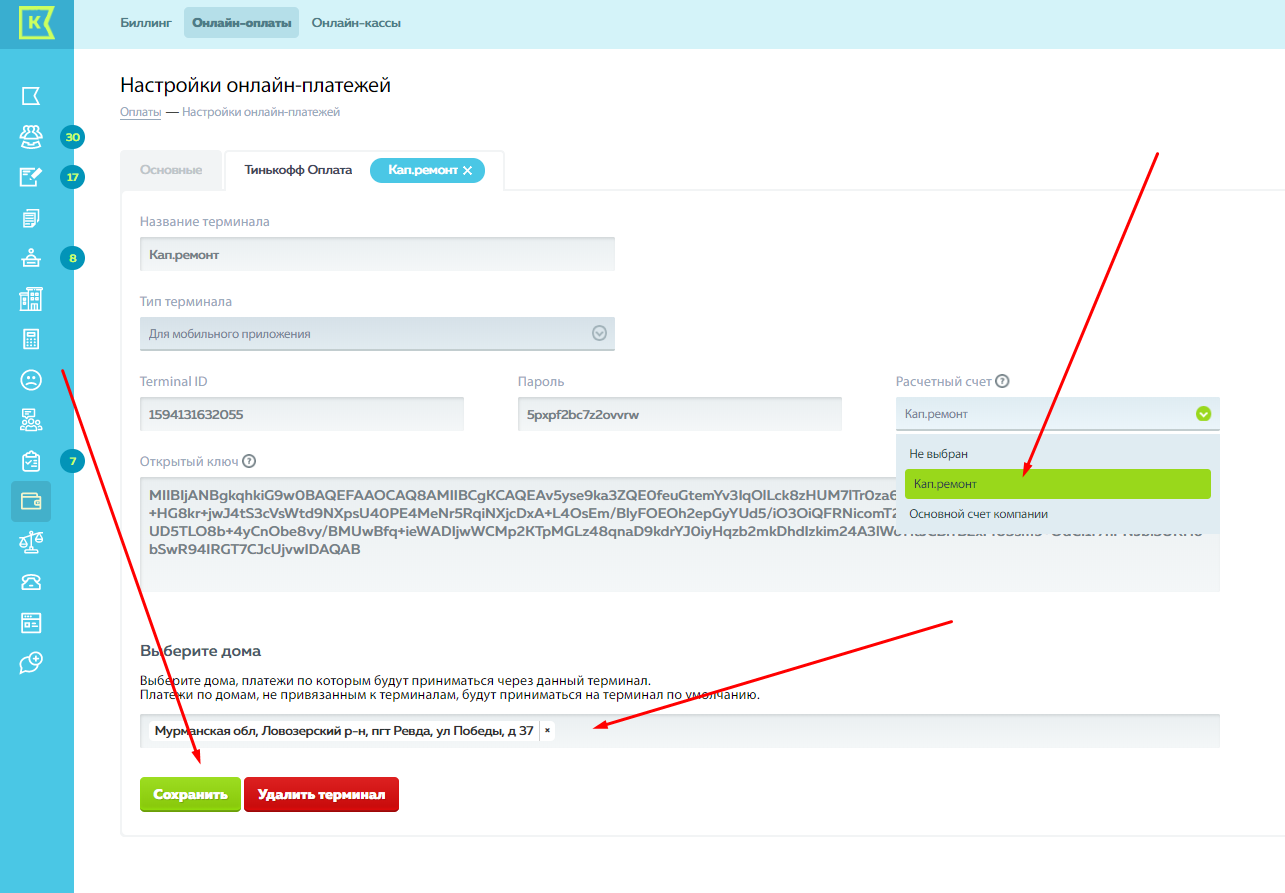1285x893 pixels.
Task: Click the Выберите дома heading
Action: pos(200,651)
